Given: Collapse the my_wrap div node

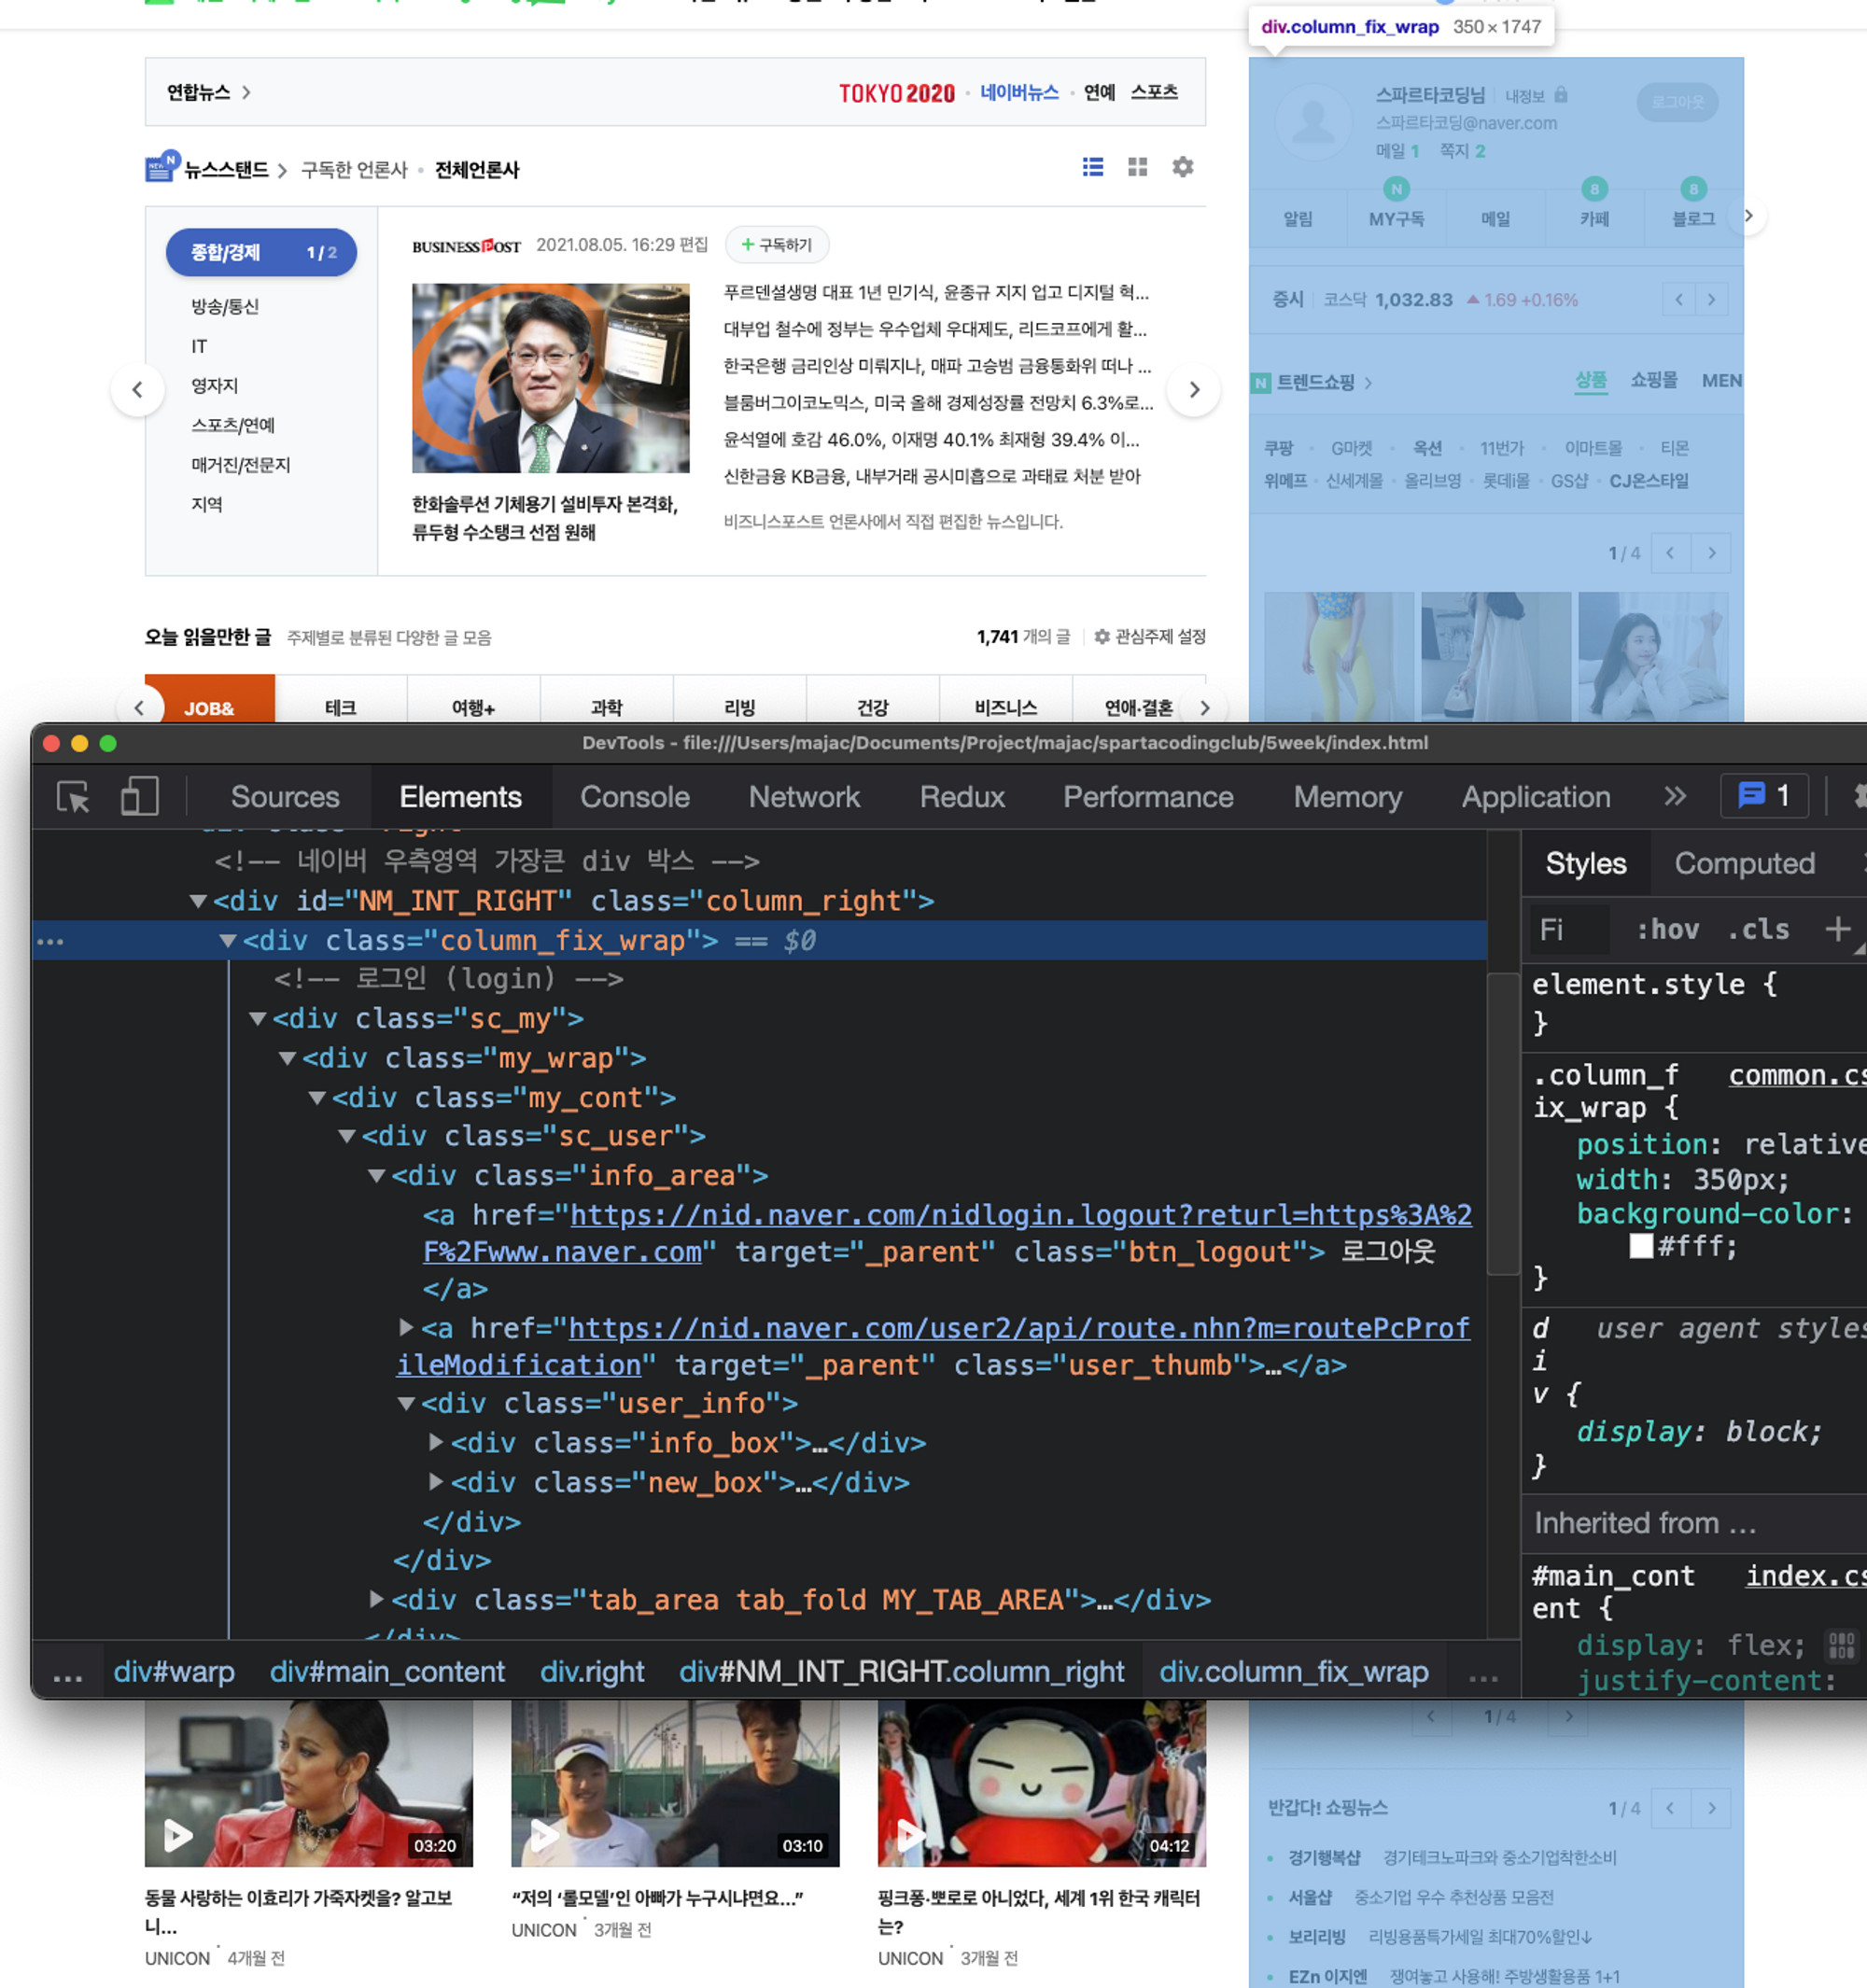Looking at the screenshot, I should [x=288, y=1059].
